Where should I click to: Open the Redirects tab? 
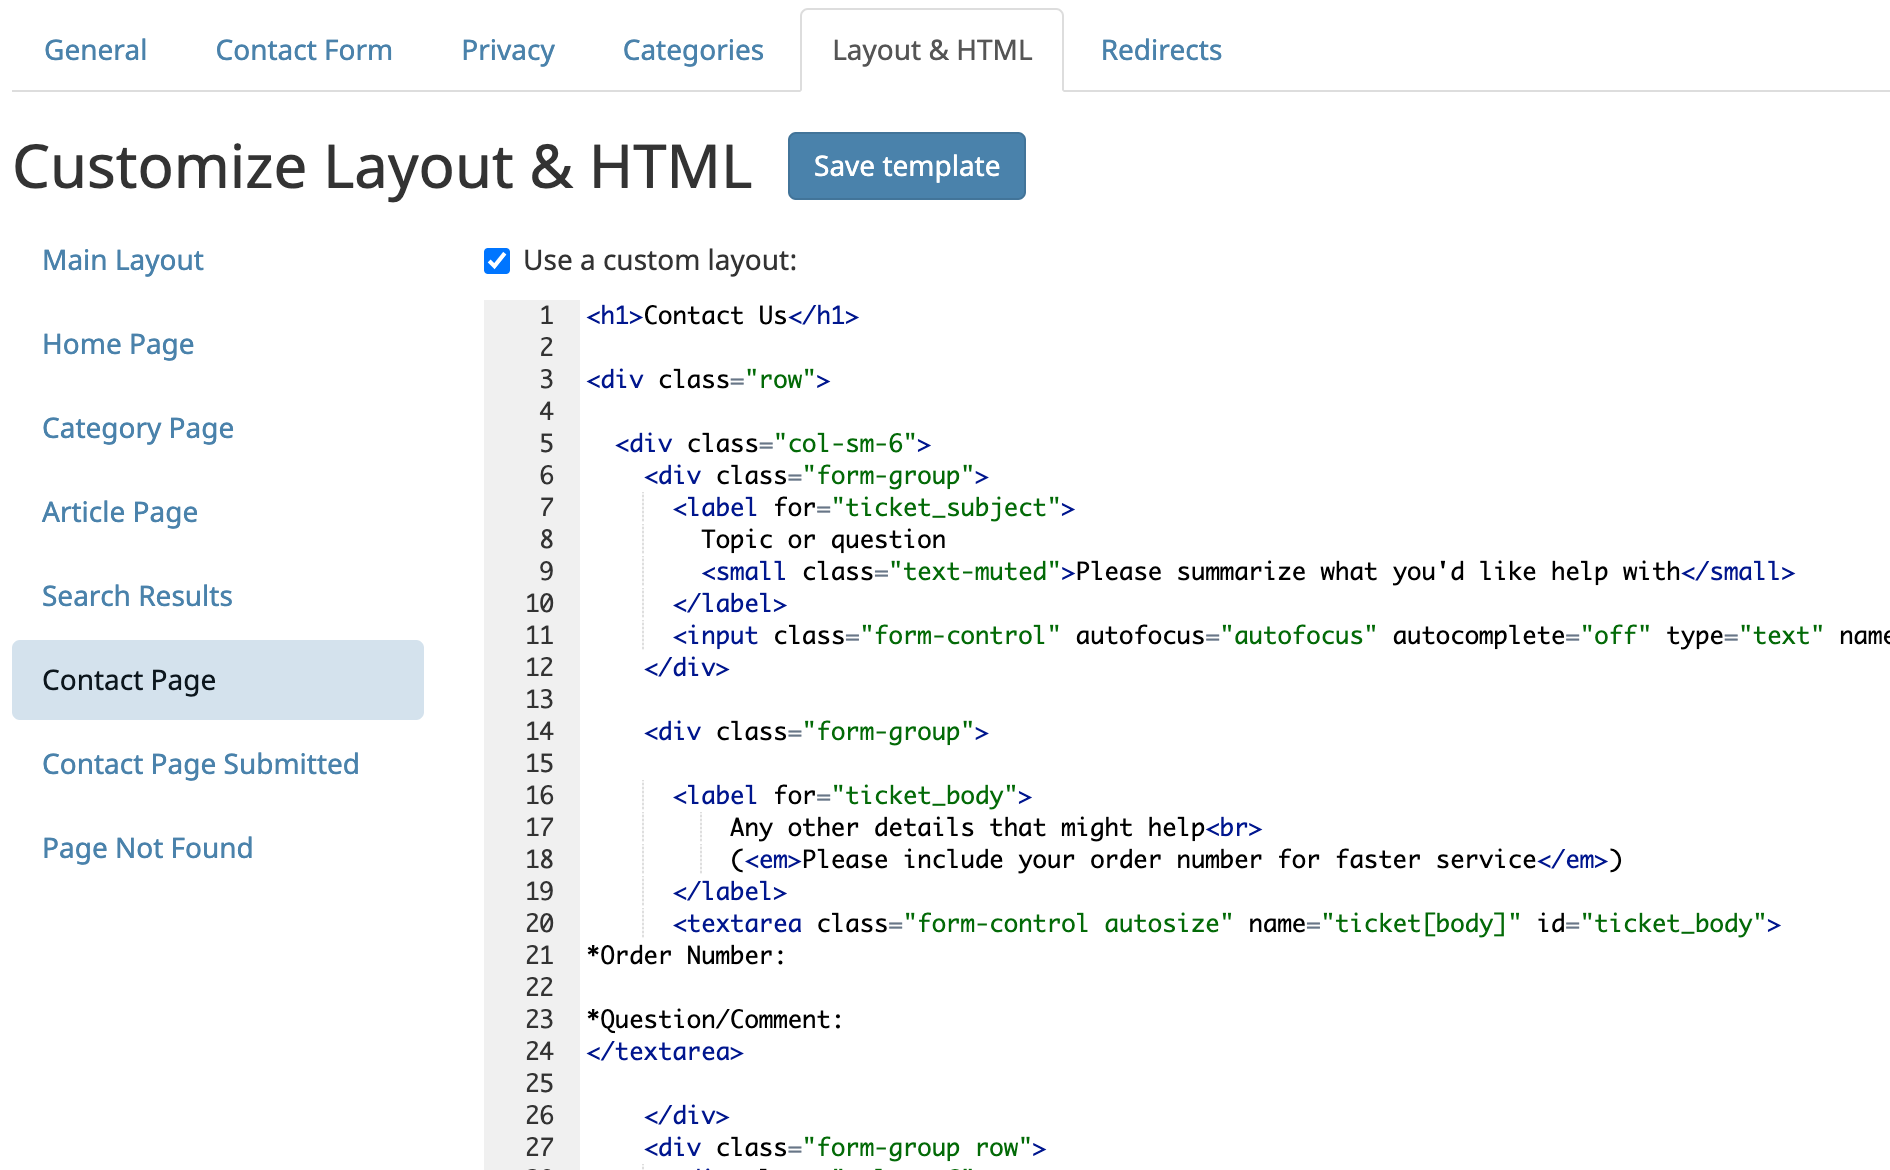[x=1161, y=50]
